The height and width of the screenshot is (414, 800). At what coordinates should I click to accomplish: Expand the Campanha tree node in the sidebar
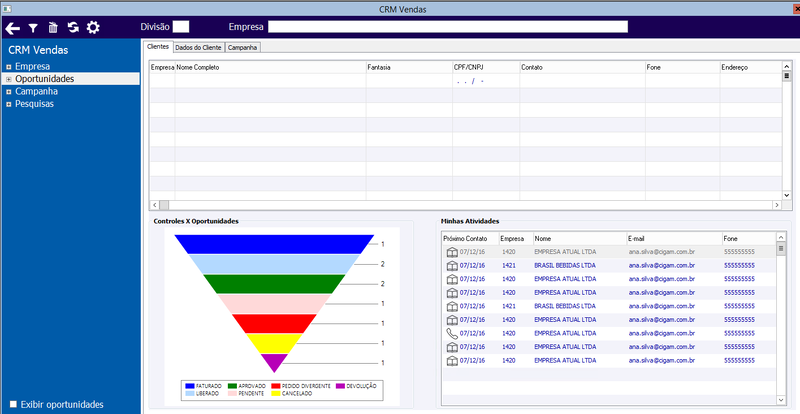click(9, 92)
